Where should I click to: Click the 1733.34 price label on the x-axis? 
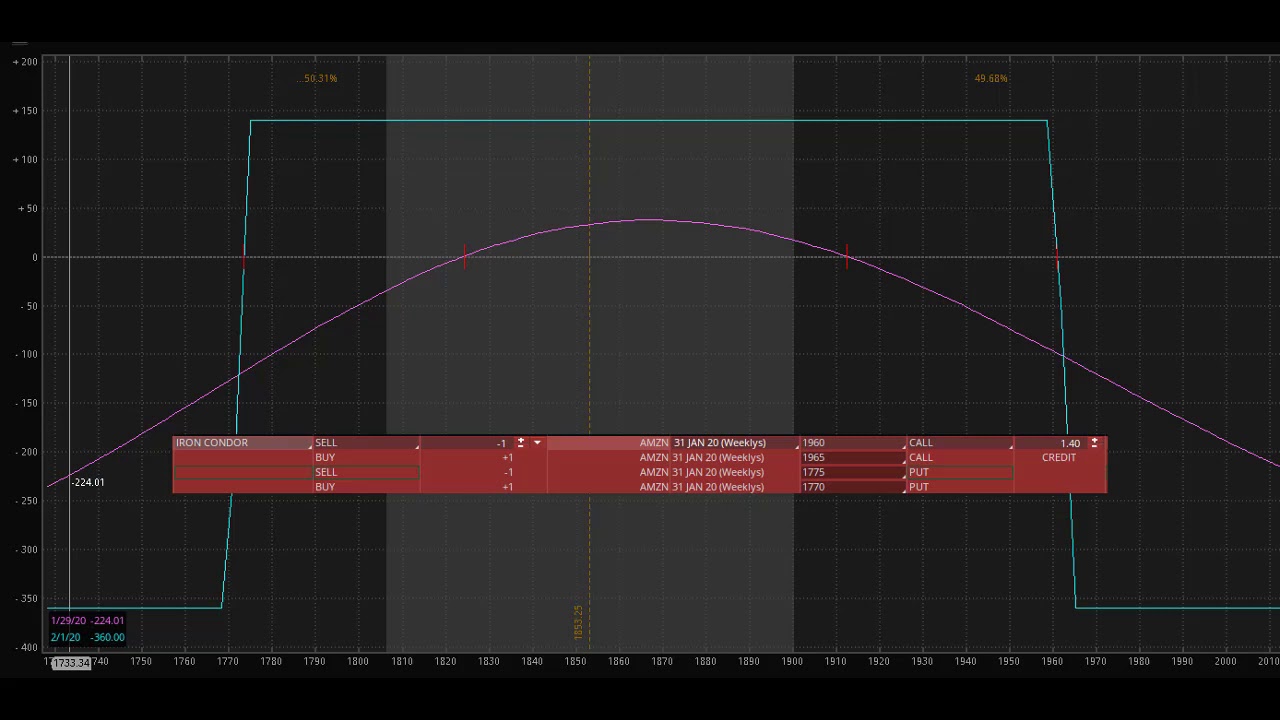[72, 663]
